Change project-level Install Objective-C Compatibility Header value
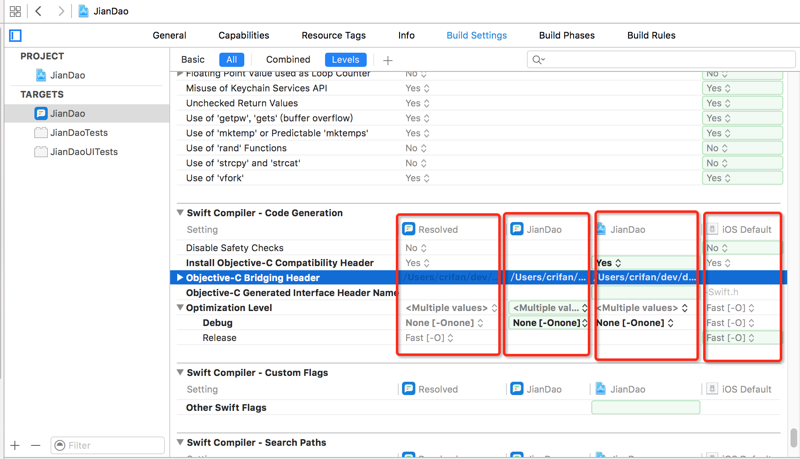800x459 pixels. pyautogui.click(x=609, y=263)
